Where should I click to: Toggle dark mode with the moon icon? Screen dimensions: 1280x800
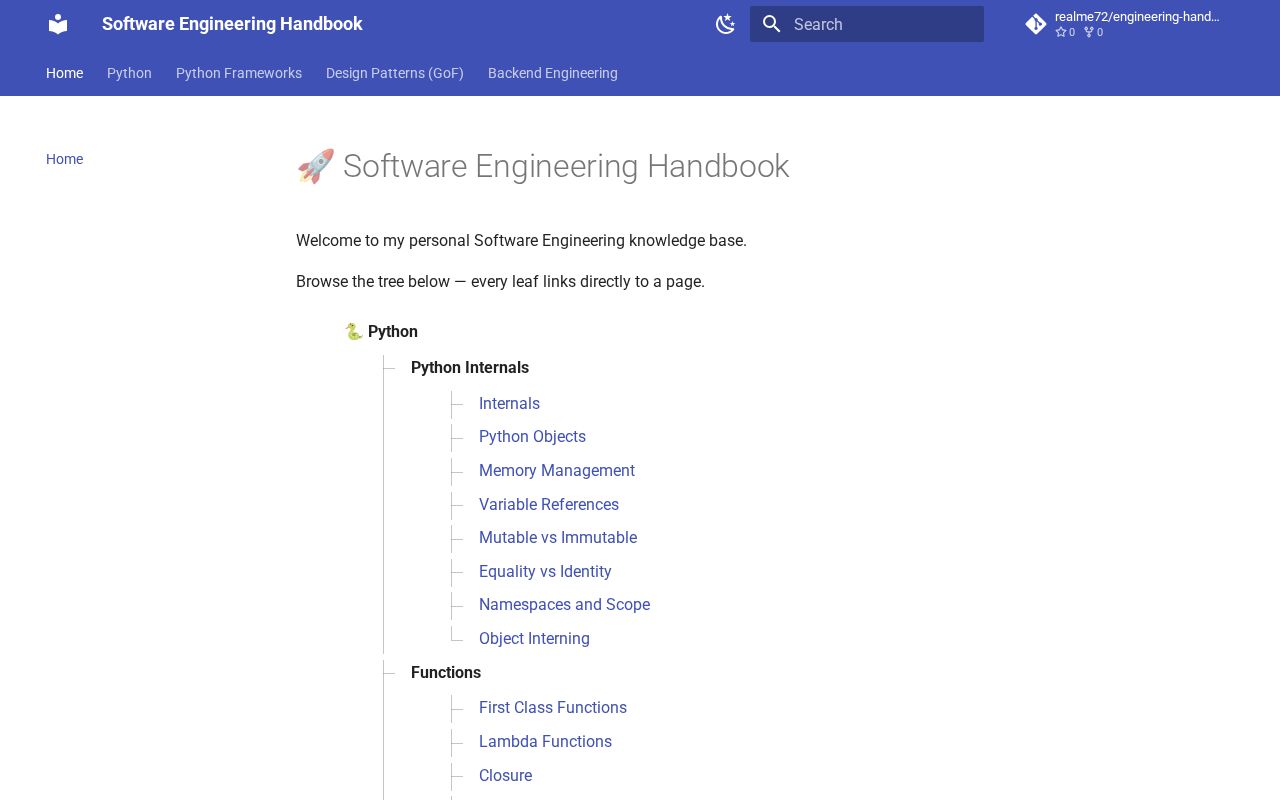click(726, 24)
